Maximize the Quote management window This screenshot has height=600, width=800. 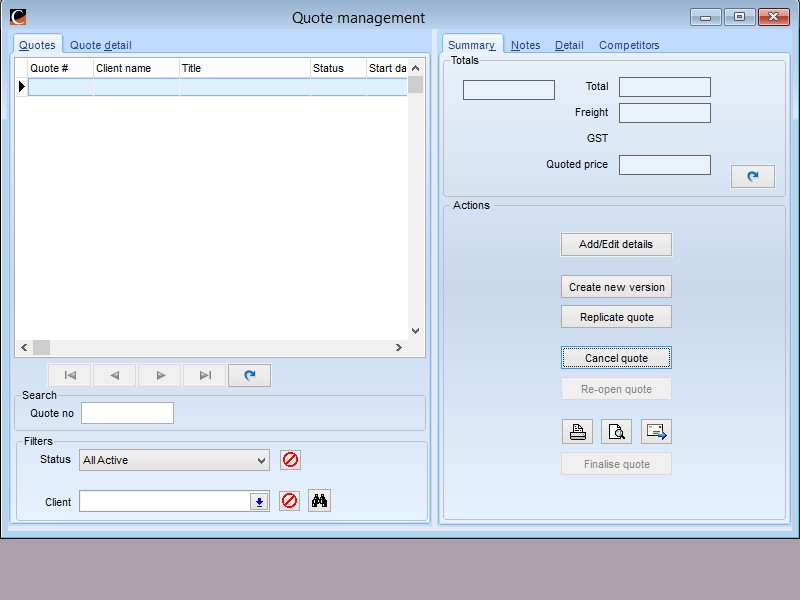739,17
